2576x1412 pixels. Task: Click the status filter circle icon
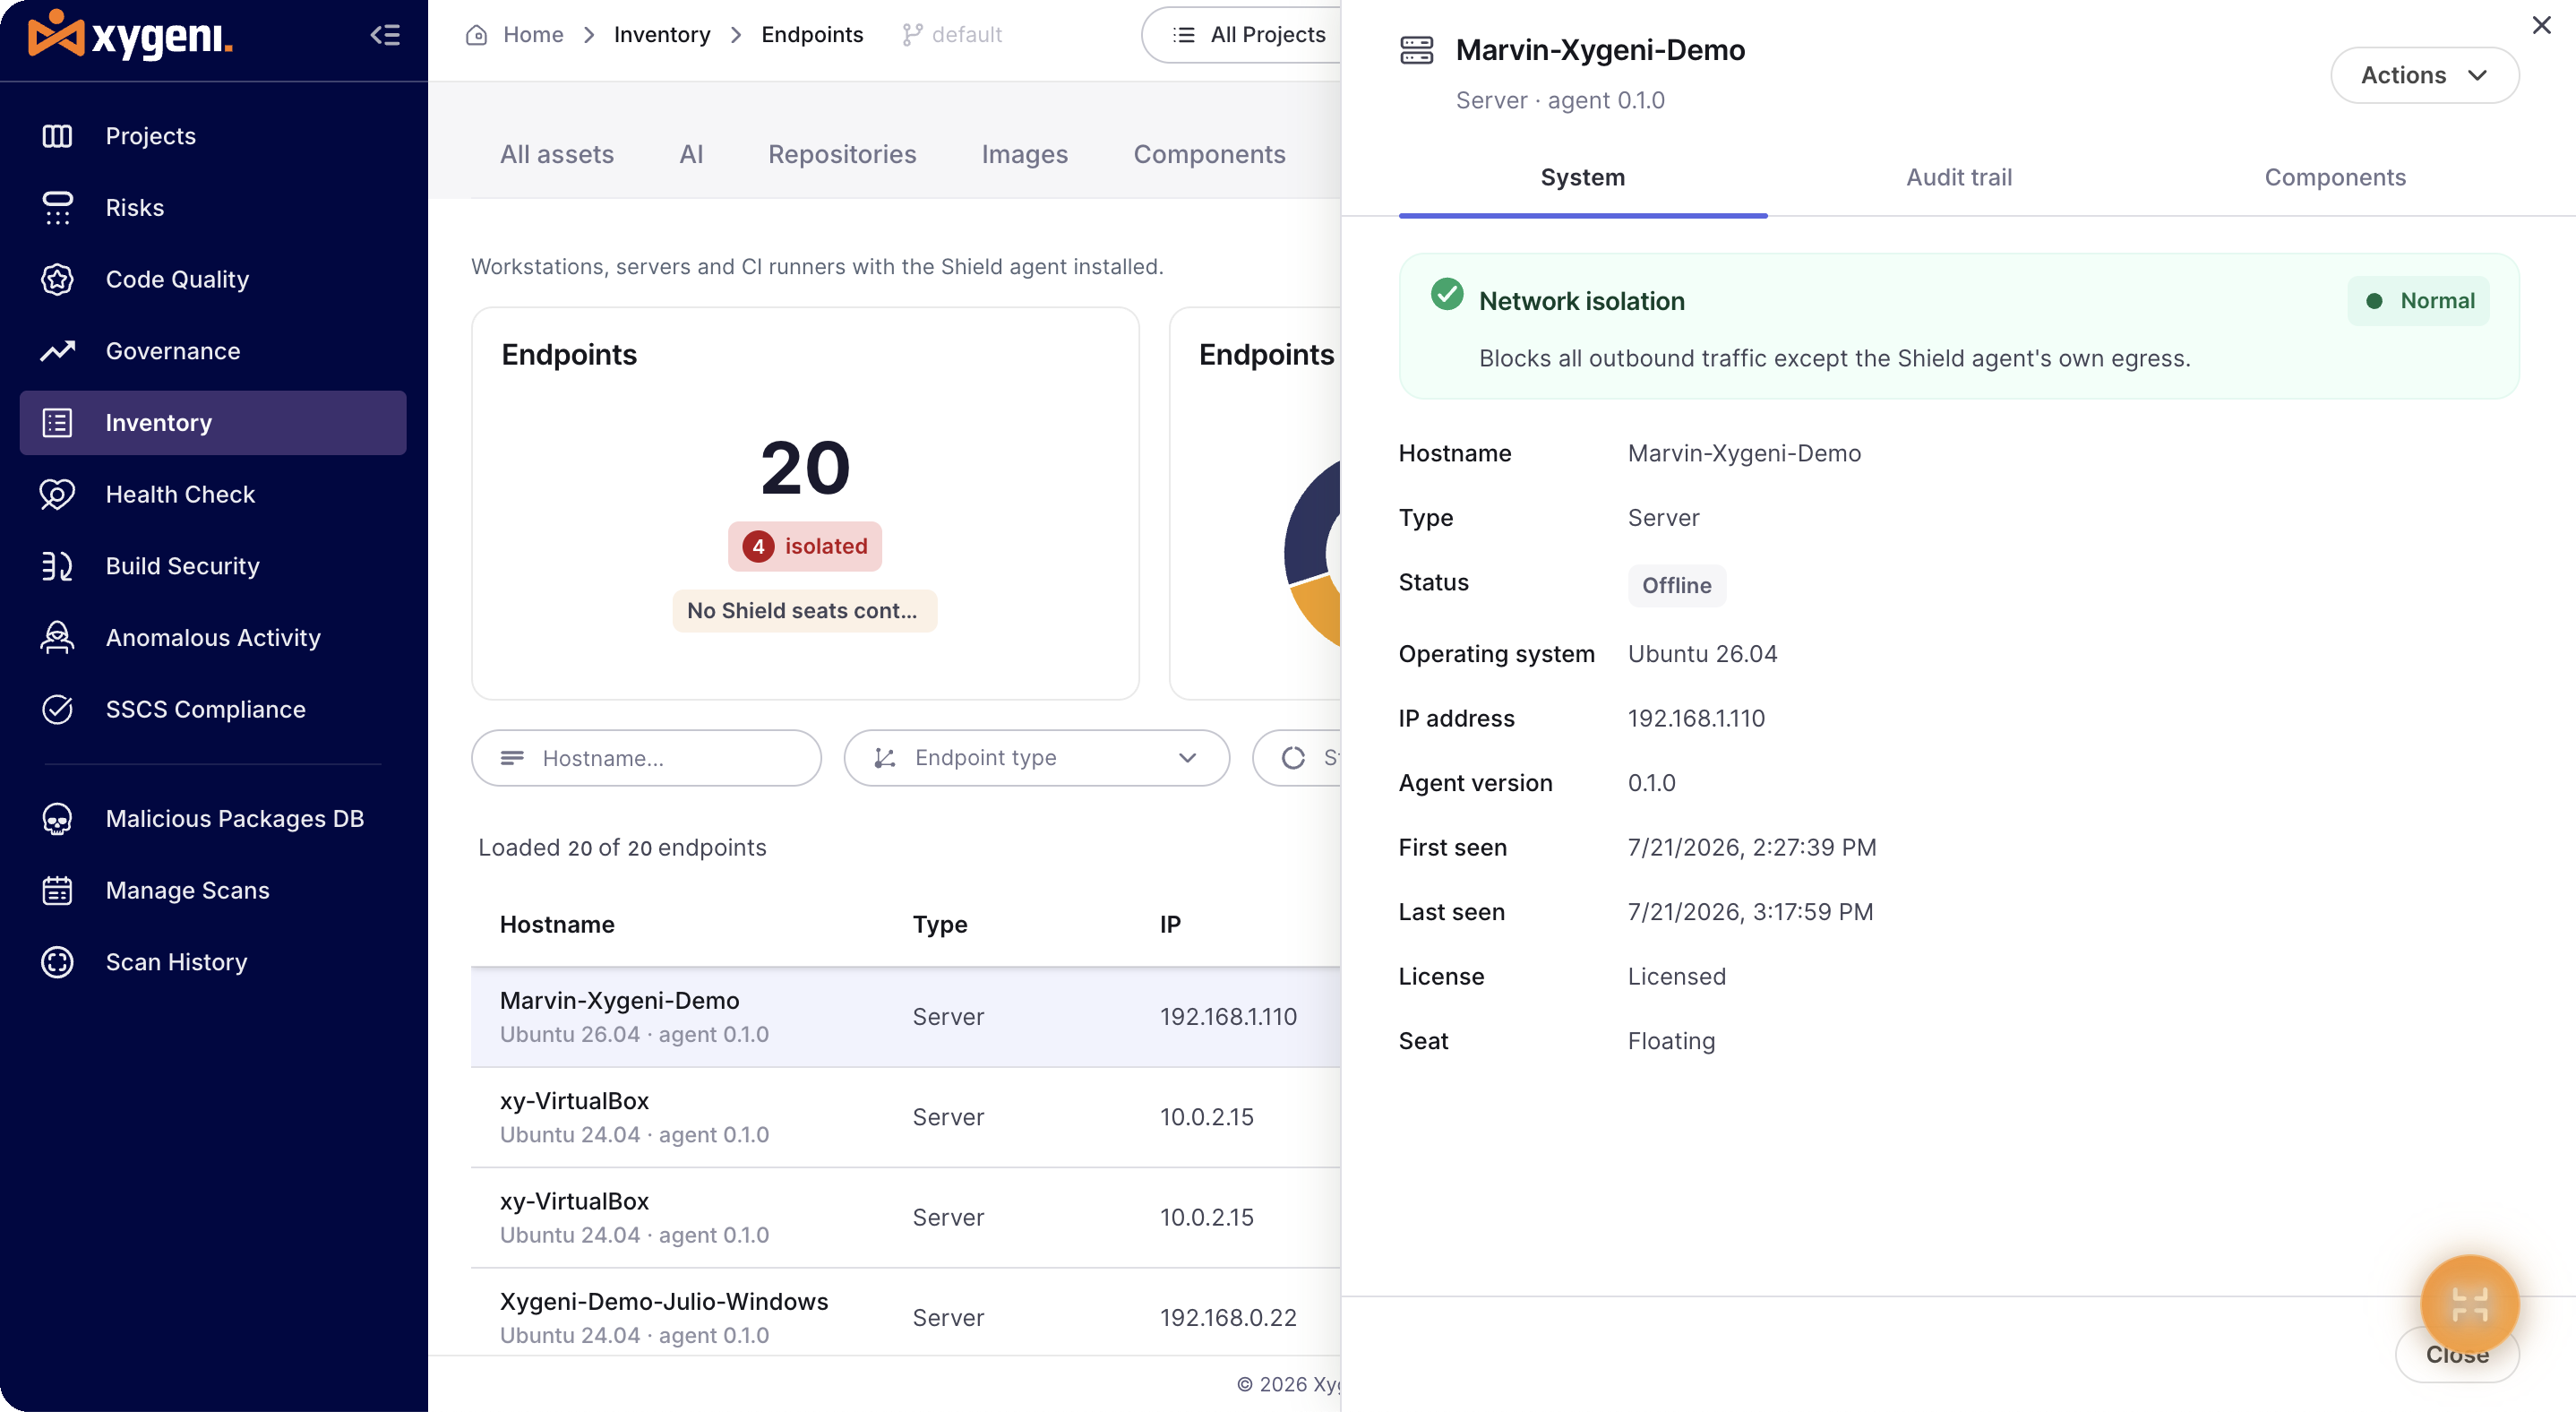point(1294,758)
